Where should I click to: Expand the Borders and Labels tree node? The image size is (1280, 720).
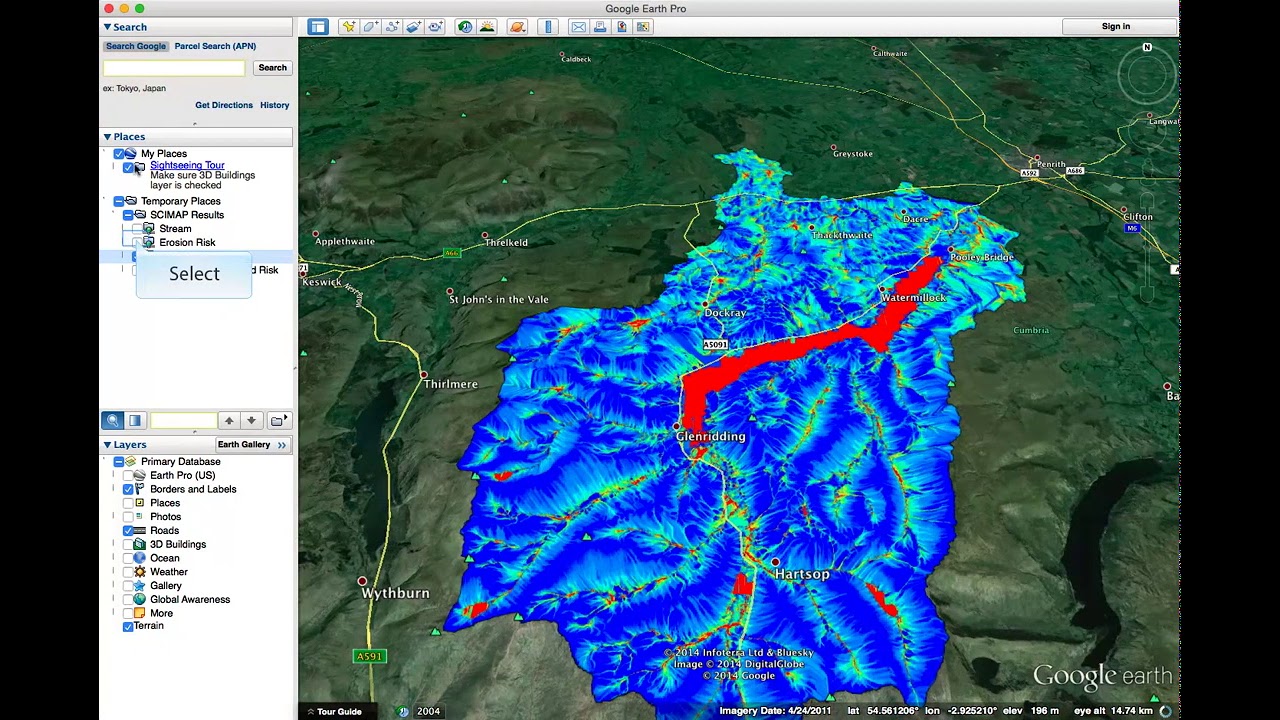[113, 490]
